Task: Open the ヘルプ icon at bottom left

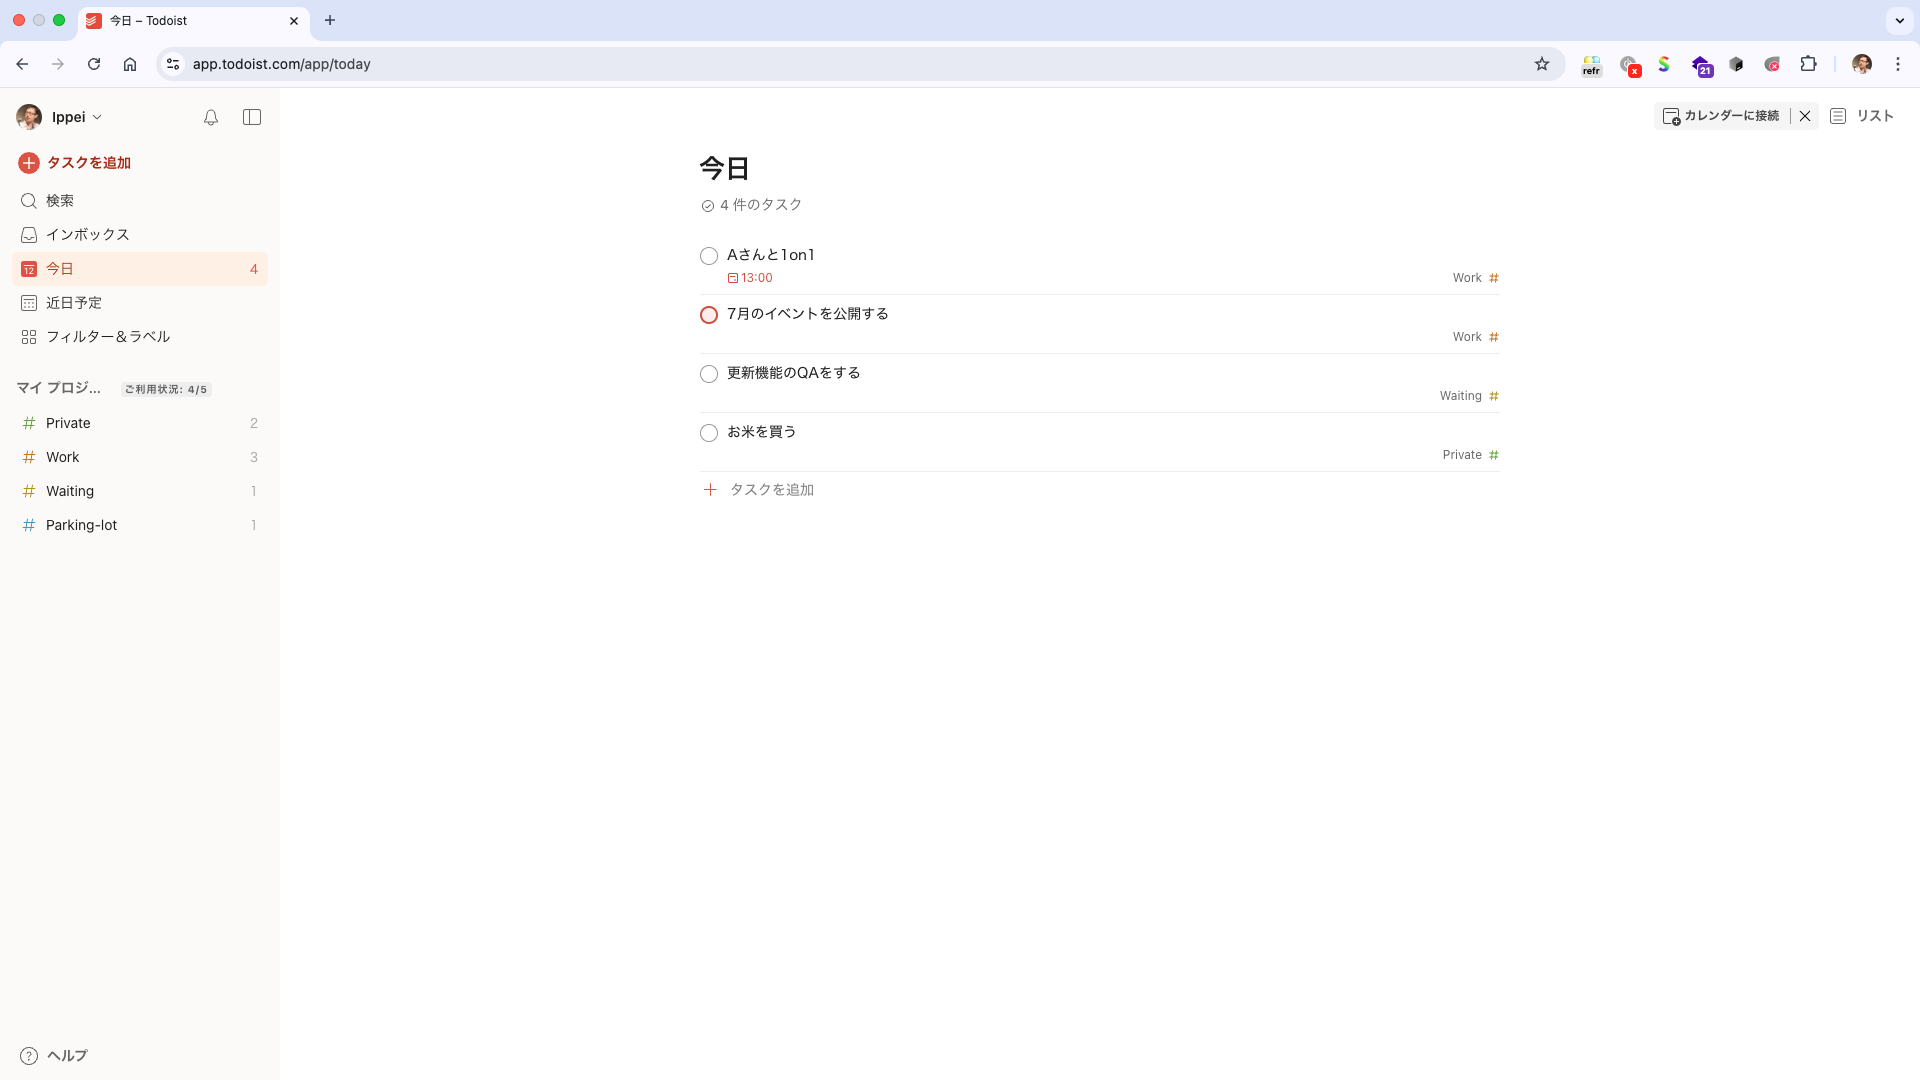Action: click(29, 1055)
